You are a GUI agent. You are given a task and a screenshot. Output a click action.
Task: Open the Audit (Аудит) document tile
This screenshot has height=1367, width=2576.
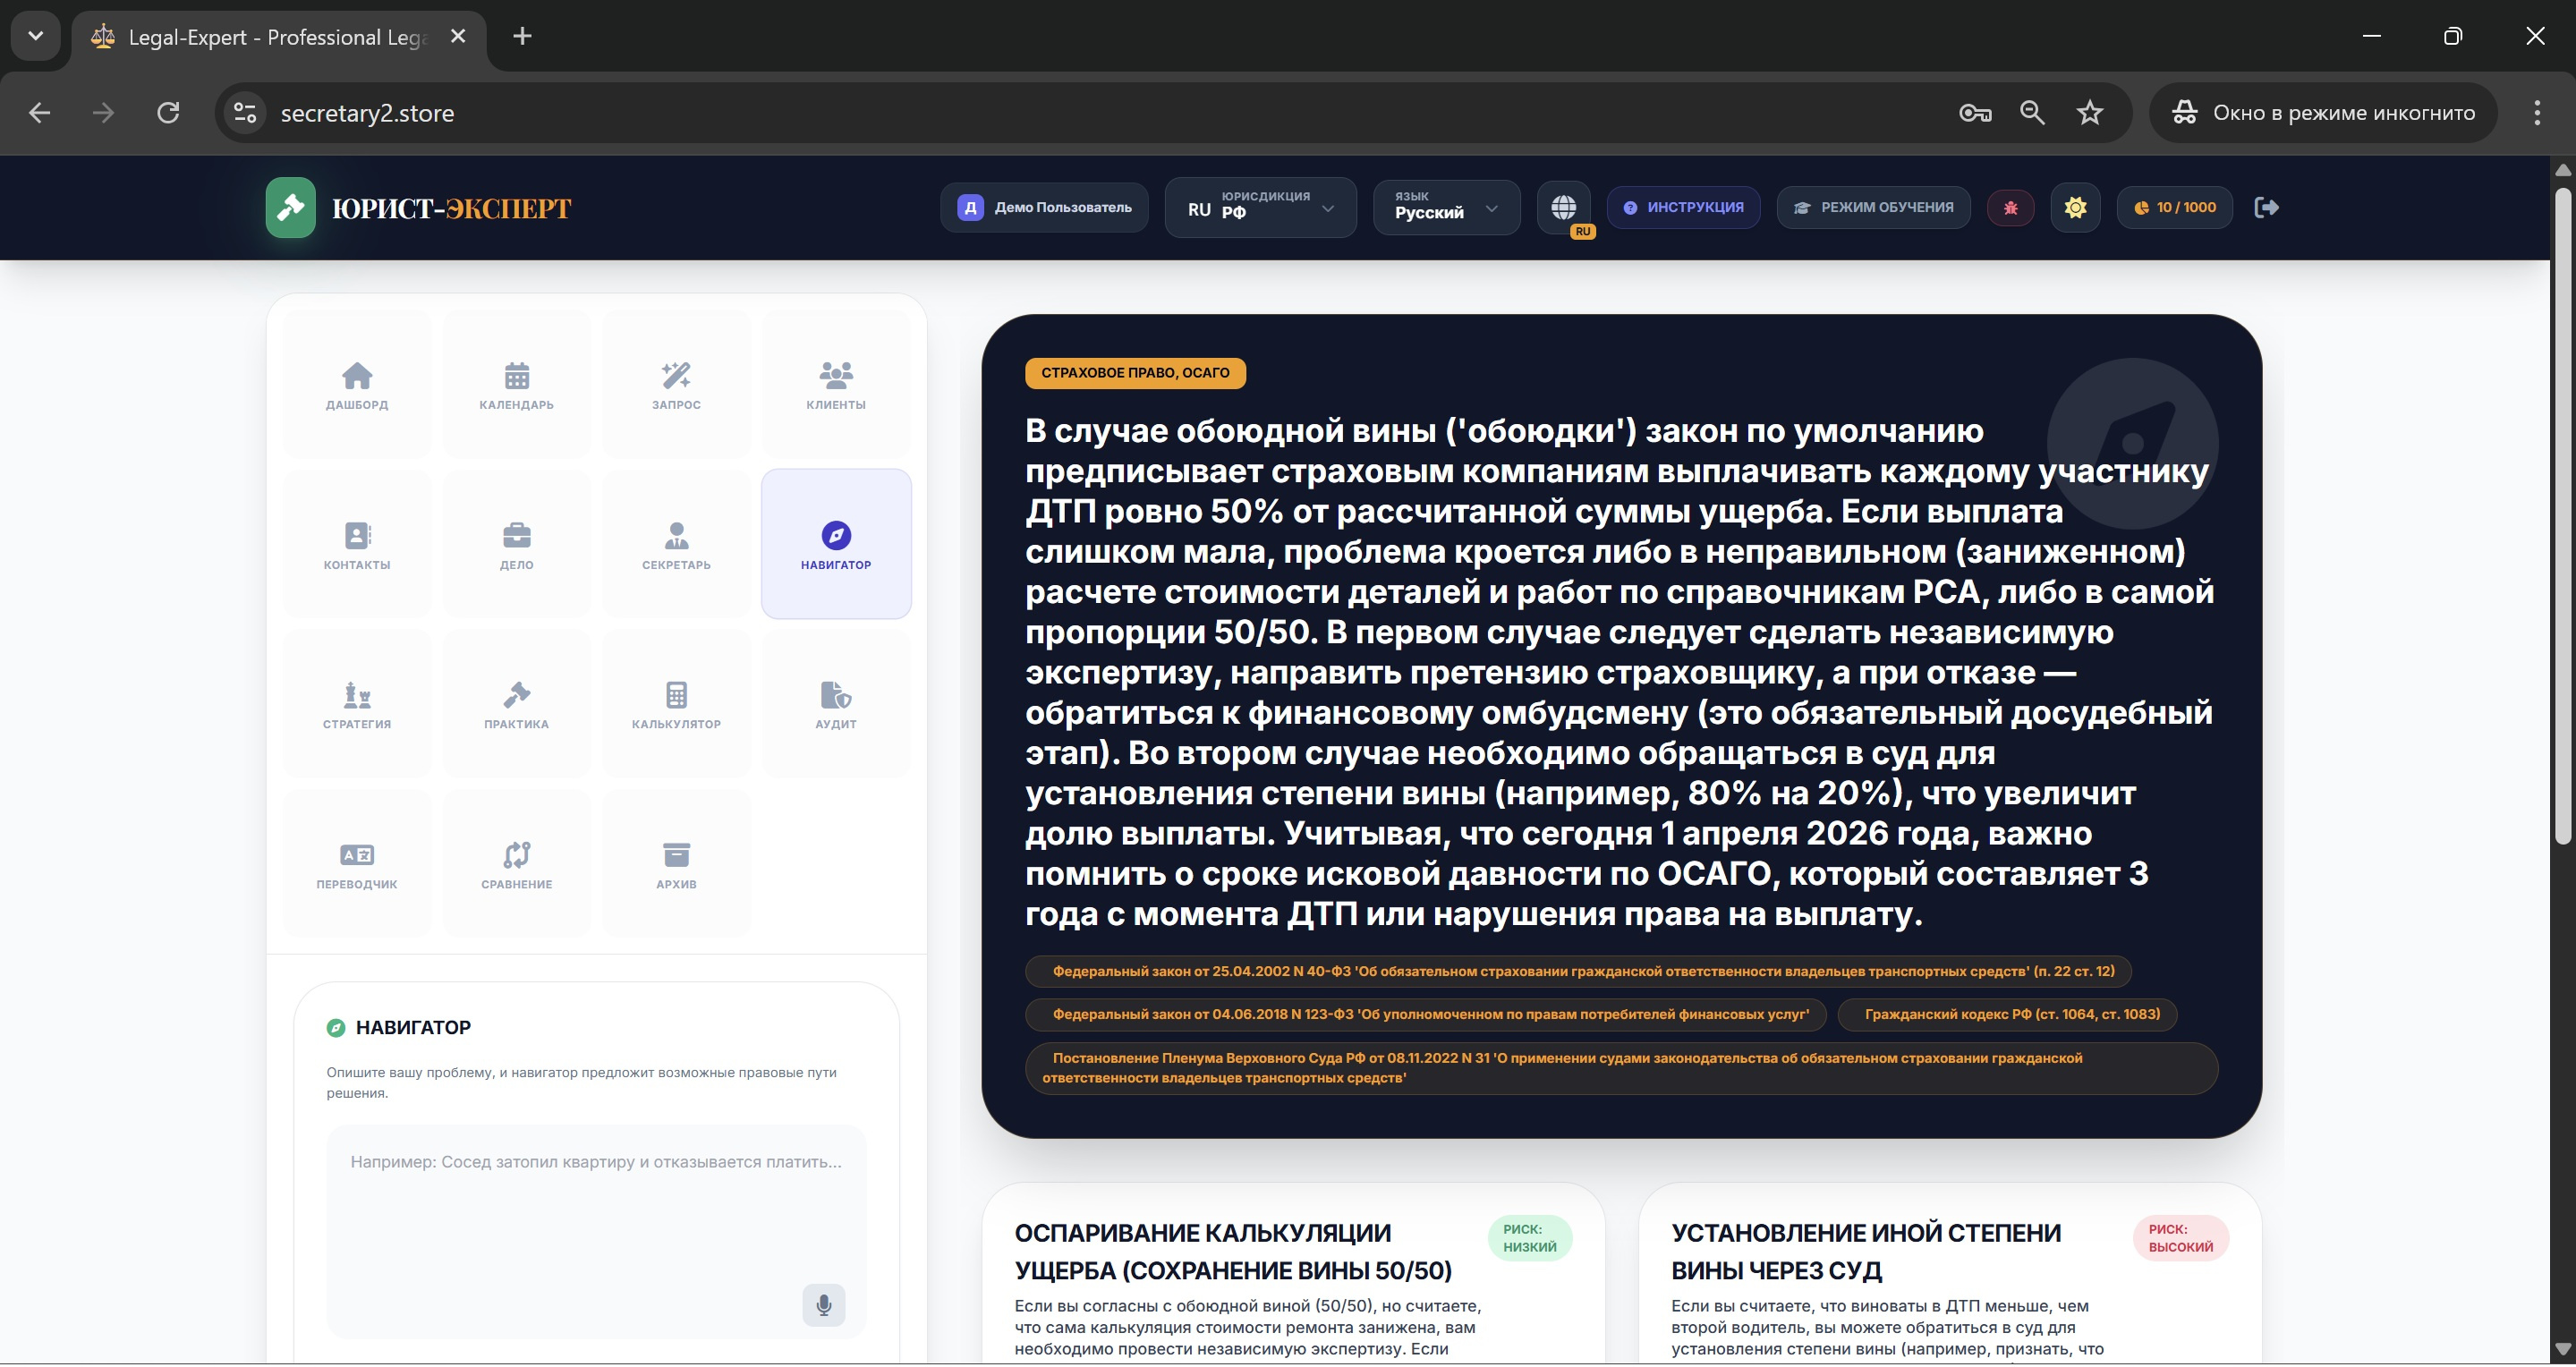[835, 704]
